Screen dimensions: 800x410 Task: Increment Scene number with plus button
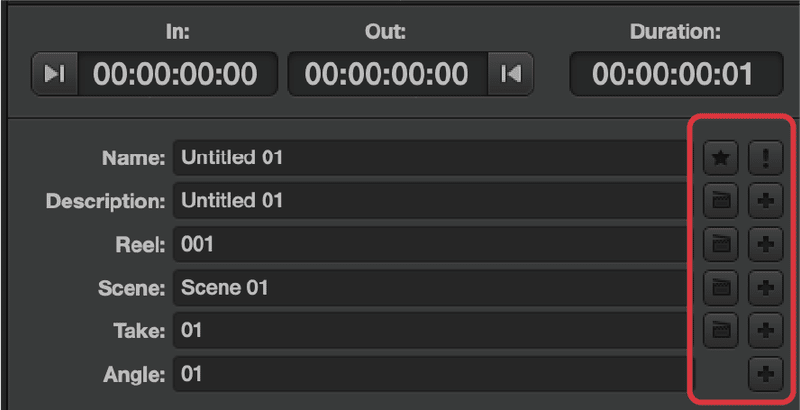pos(765,288)
